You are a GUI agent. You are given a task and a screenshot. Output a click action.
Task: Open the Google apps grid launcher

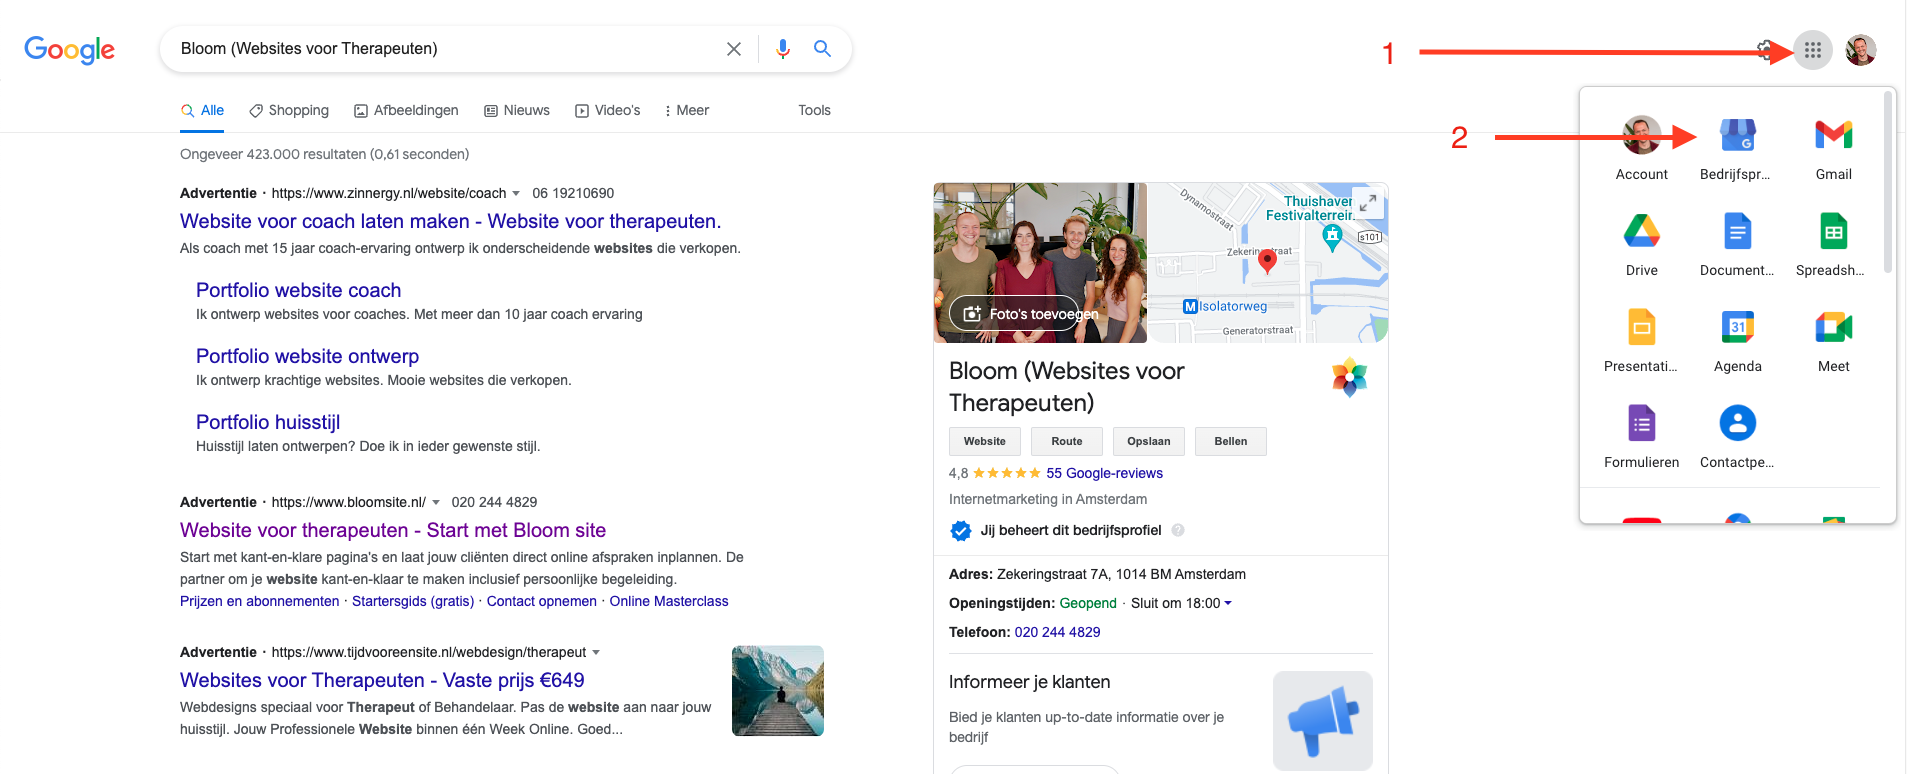pyautogui.click(x=1812, y=50)
